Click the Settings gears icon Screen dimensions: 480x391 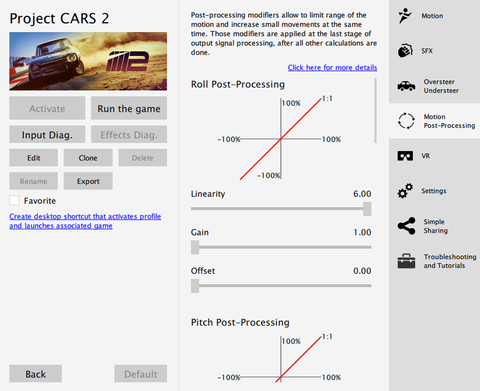coord(405,191)
